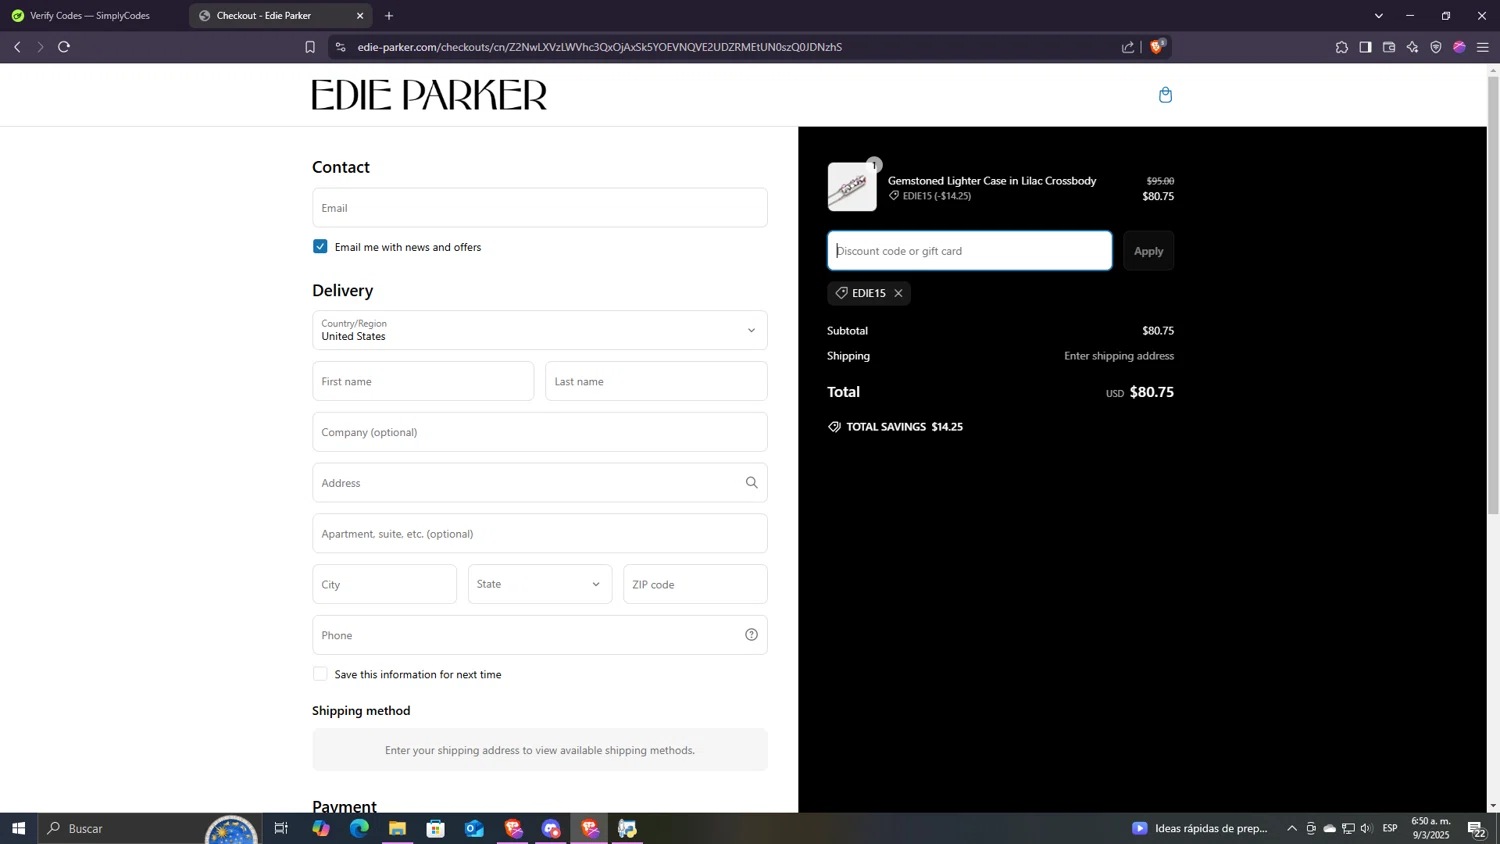Image resolution: width=1500 pixels, height=844 pixels.
Task: Click the Company (optional) field
Action: click(540, 432)
